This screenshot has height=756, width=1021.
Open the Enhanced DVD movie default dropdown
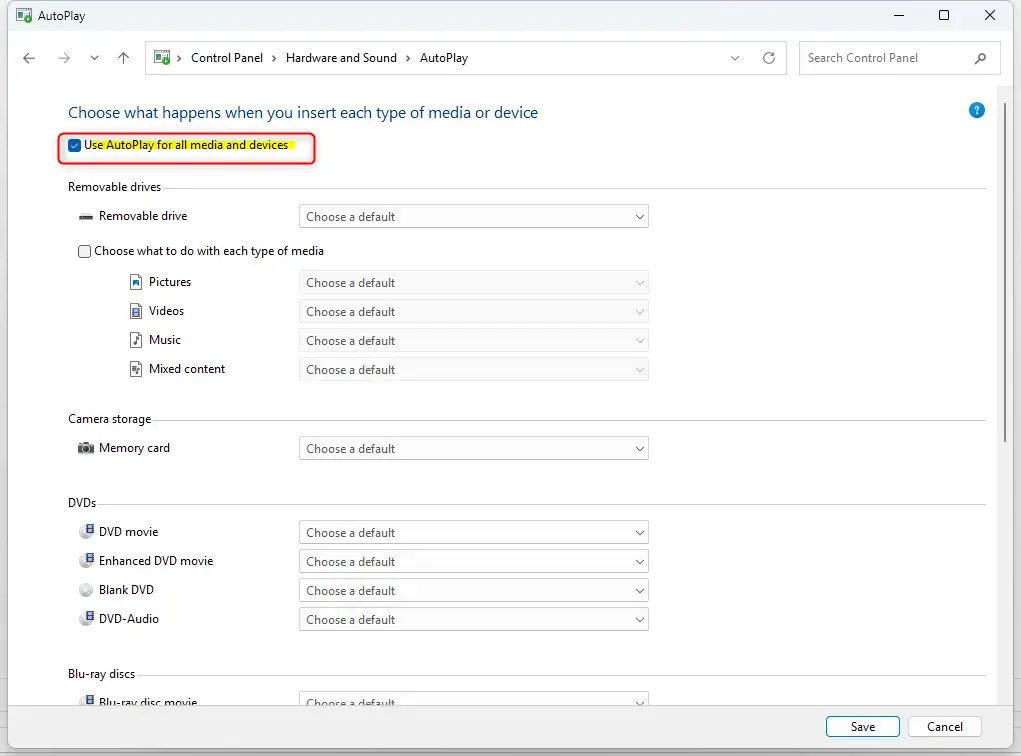(x=473, y=561)
